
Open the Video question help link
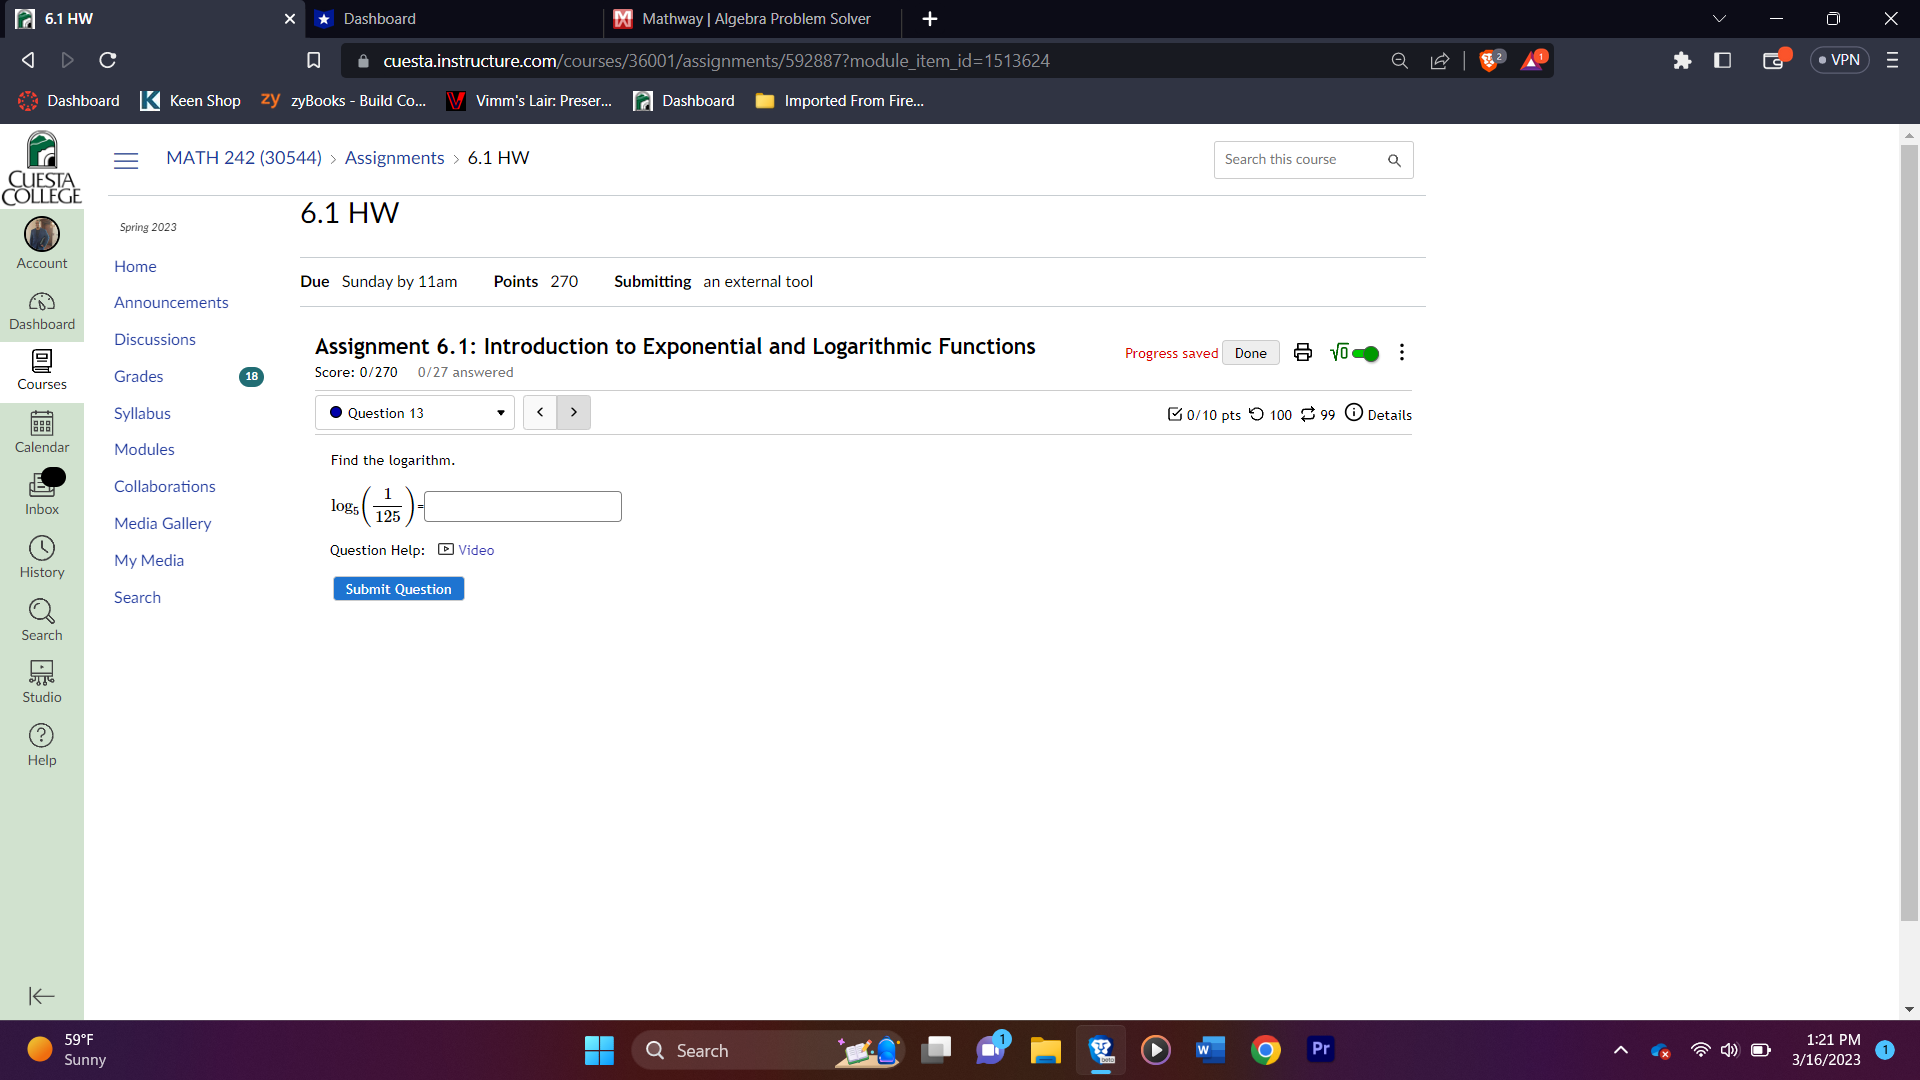click(x=477, y=550)
